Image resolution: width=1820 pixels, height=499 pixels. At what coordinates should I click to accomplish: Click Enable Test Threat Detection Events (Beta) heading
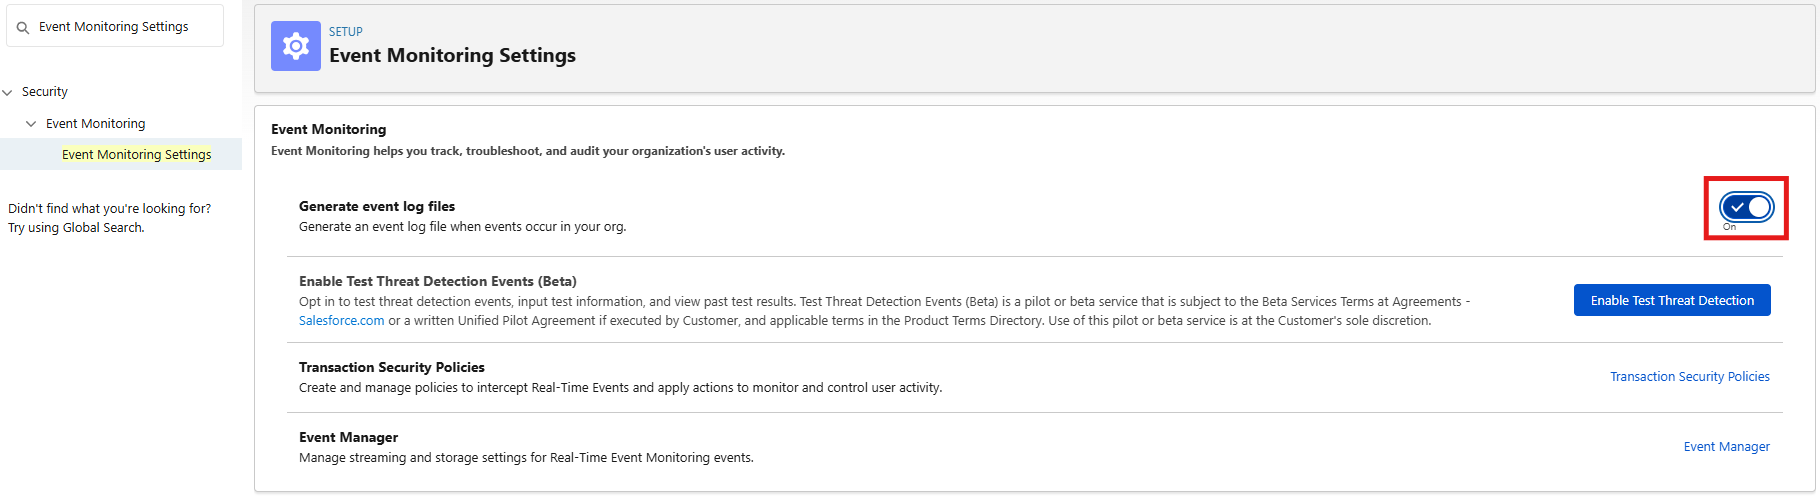(x=437, y=282)
